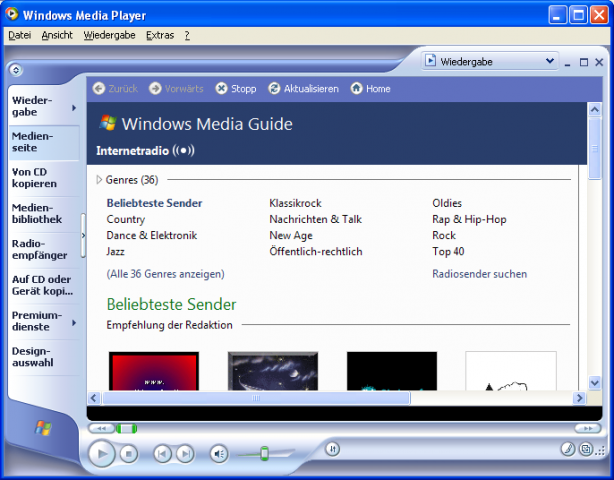Toggle menu bar show/hide round button
This screenshot has width=614, height=480.
tap(16, 70)
